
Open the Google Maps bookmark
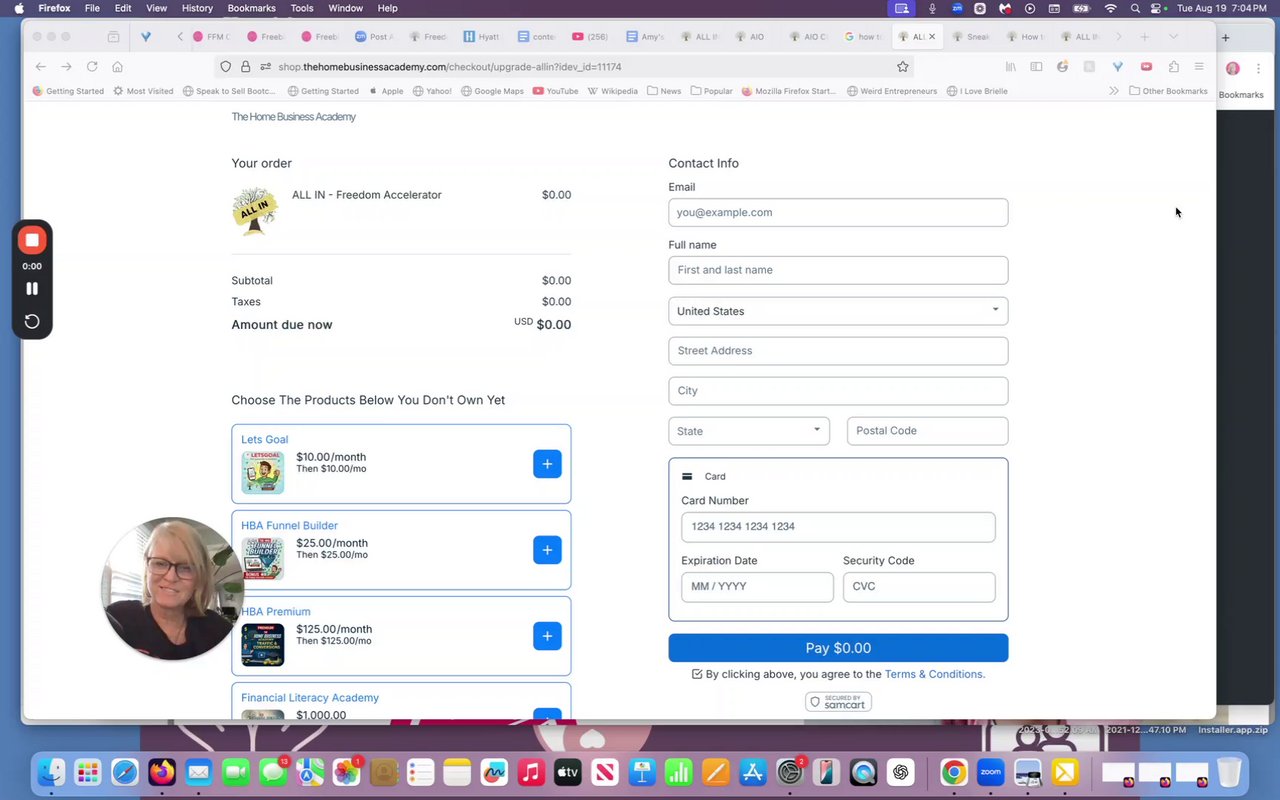pos(491,91)
